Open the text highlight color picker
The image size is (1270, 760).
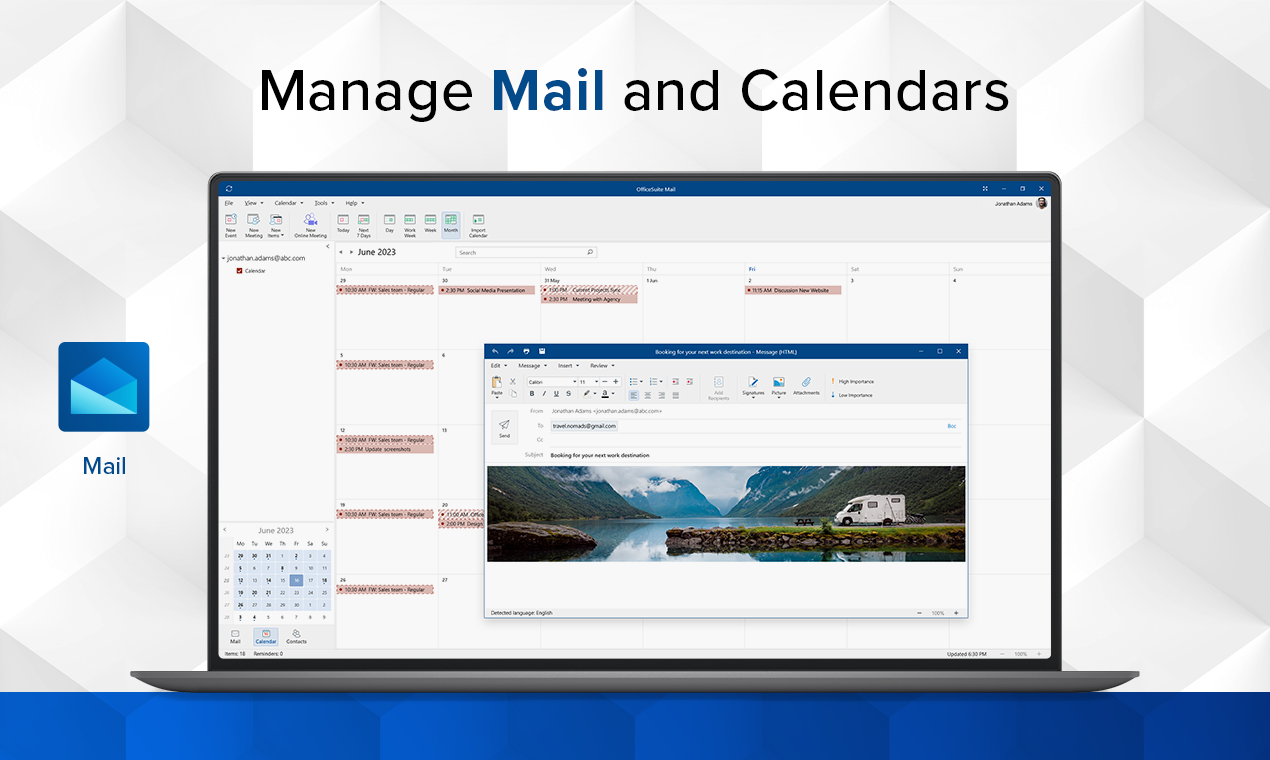[x=589, y=394]
